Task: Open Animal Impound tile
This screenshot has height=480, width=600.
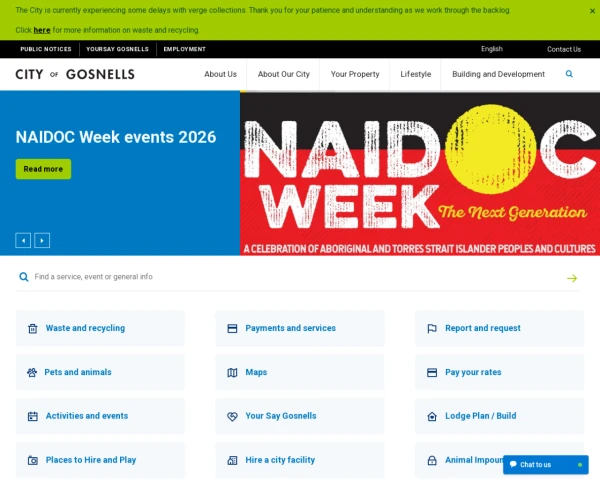Action: [500, 460]
